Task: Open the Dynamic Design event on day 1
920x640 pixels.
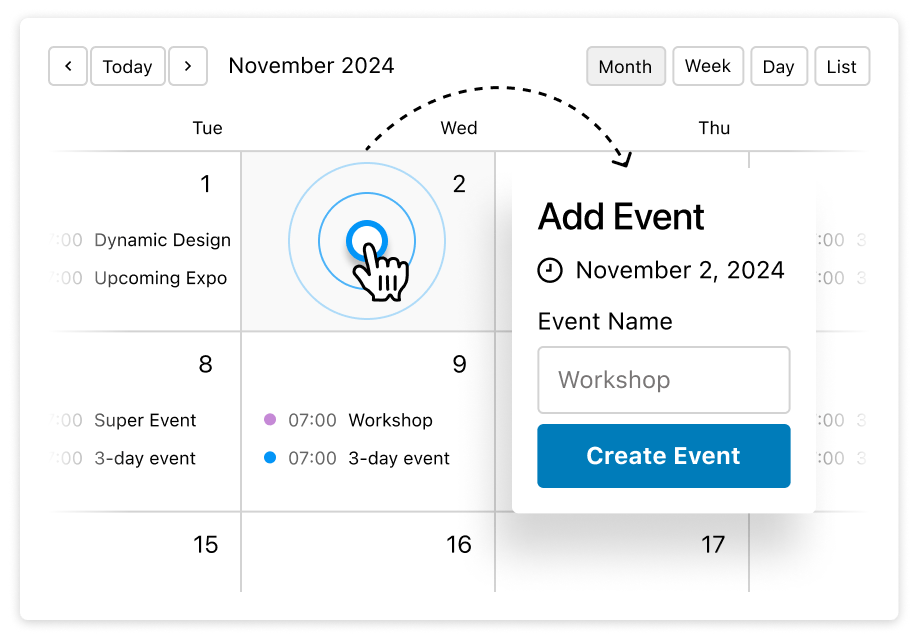Action: point(163,240)
